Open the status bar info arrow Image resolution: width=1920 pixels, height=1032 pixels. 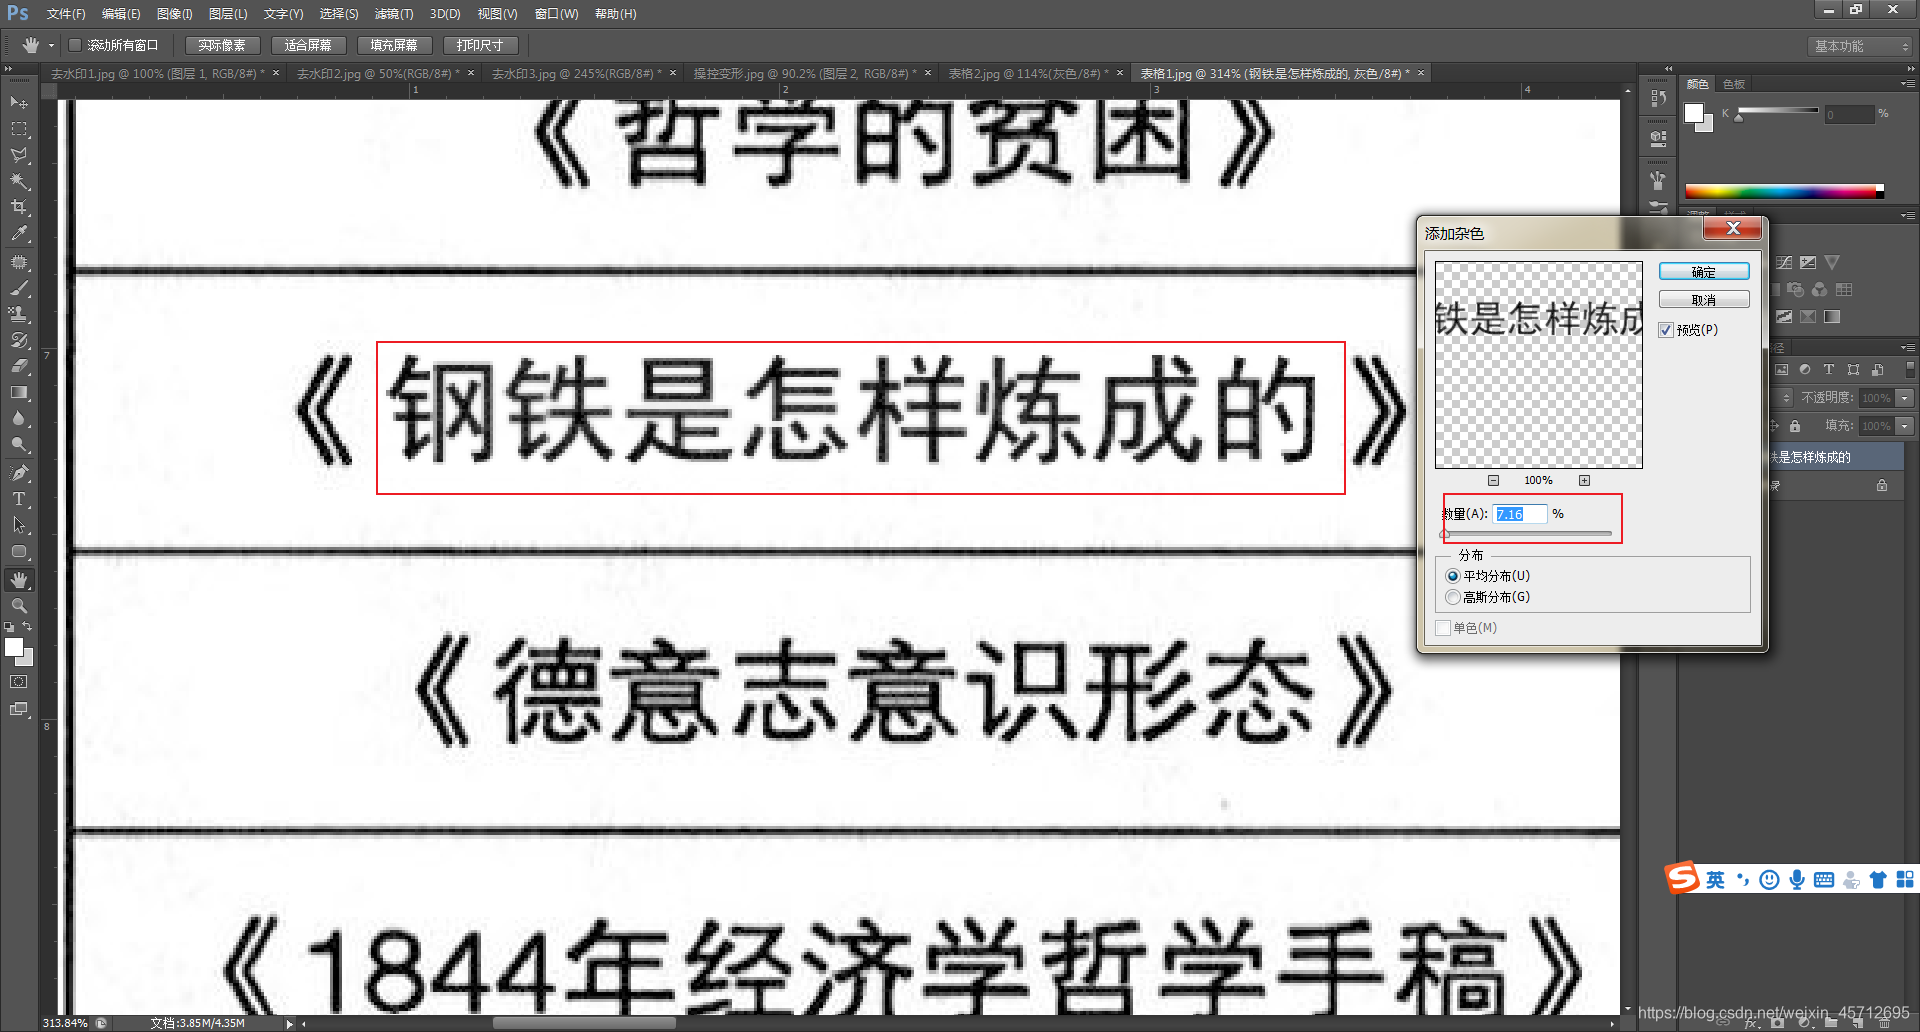[290, 1023]
